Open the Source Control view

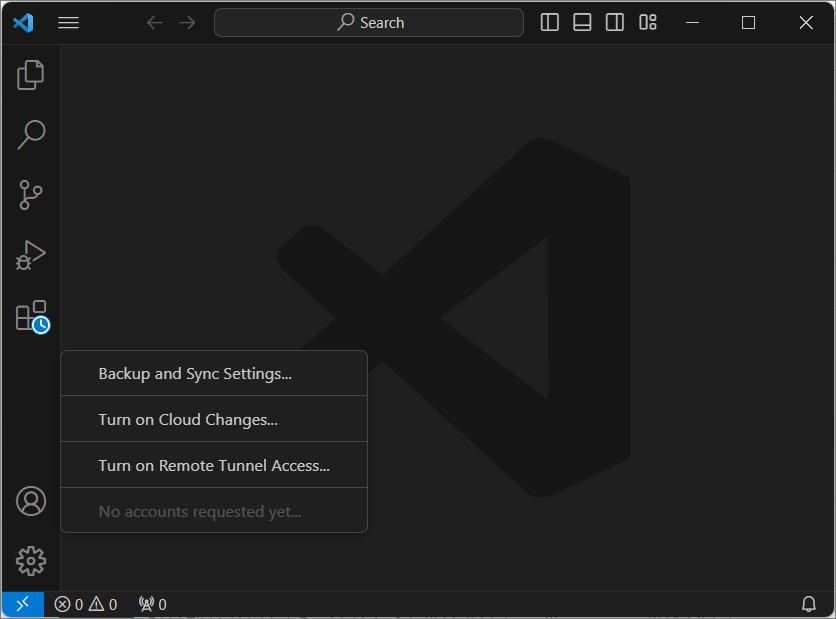pyautogui.click(x=30, y=195)
